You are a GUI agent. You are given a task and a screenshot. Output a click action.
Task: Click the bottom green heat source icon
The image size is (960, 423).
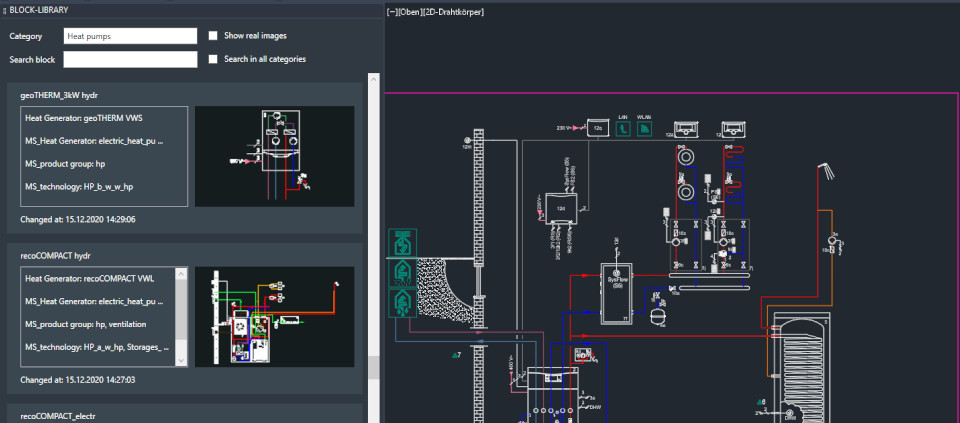pos(402,302)
